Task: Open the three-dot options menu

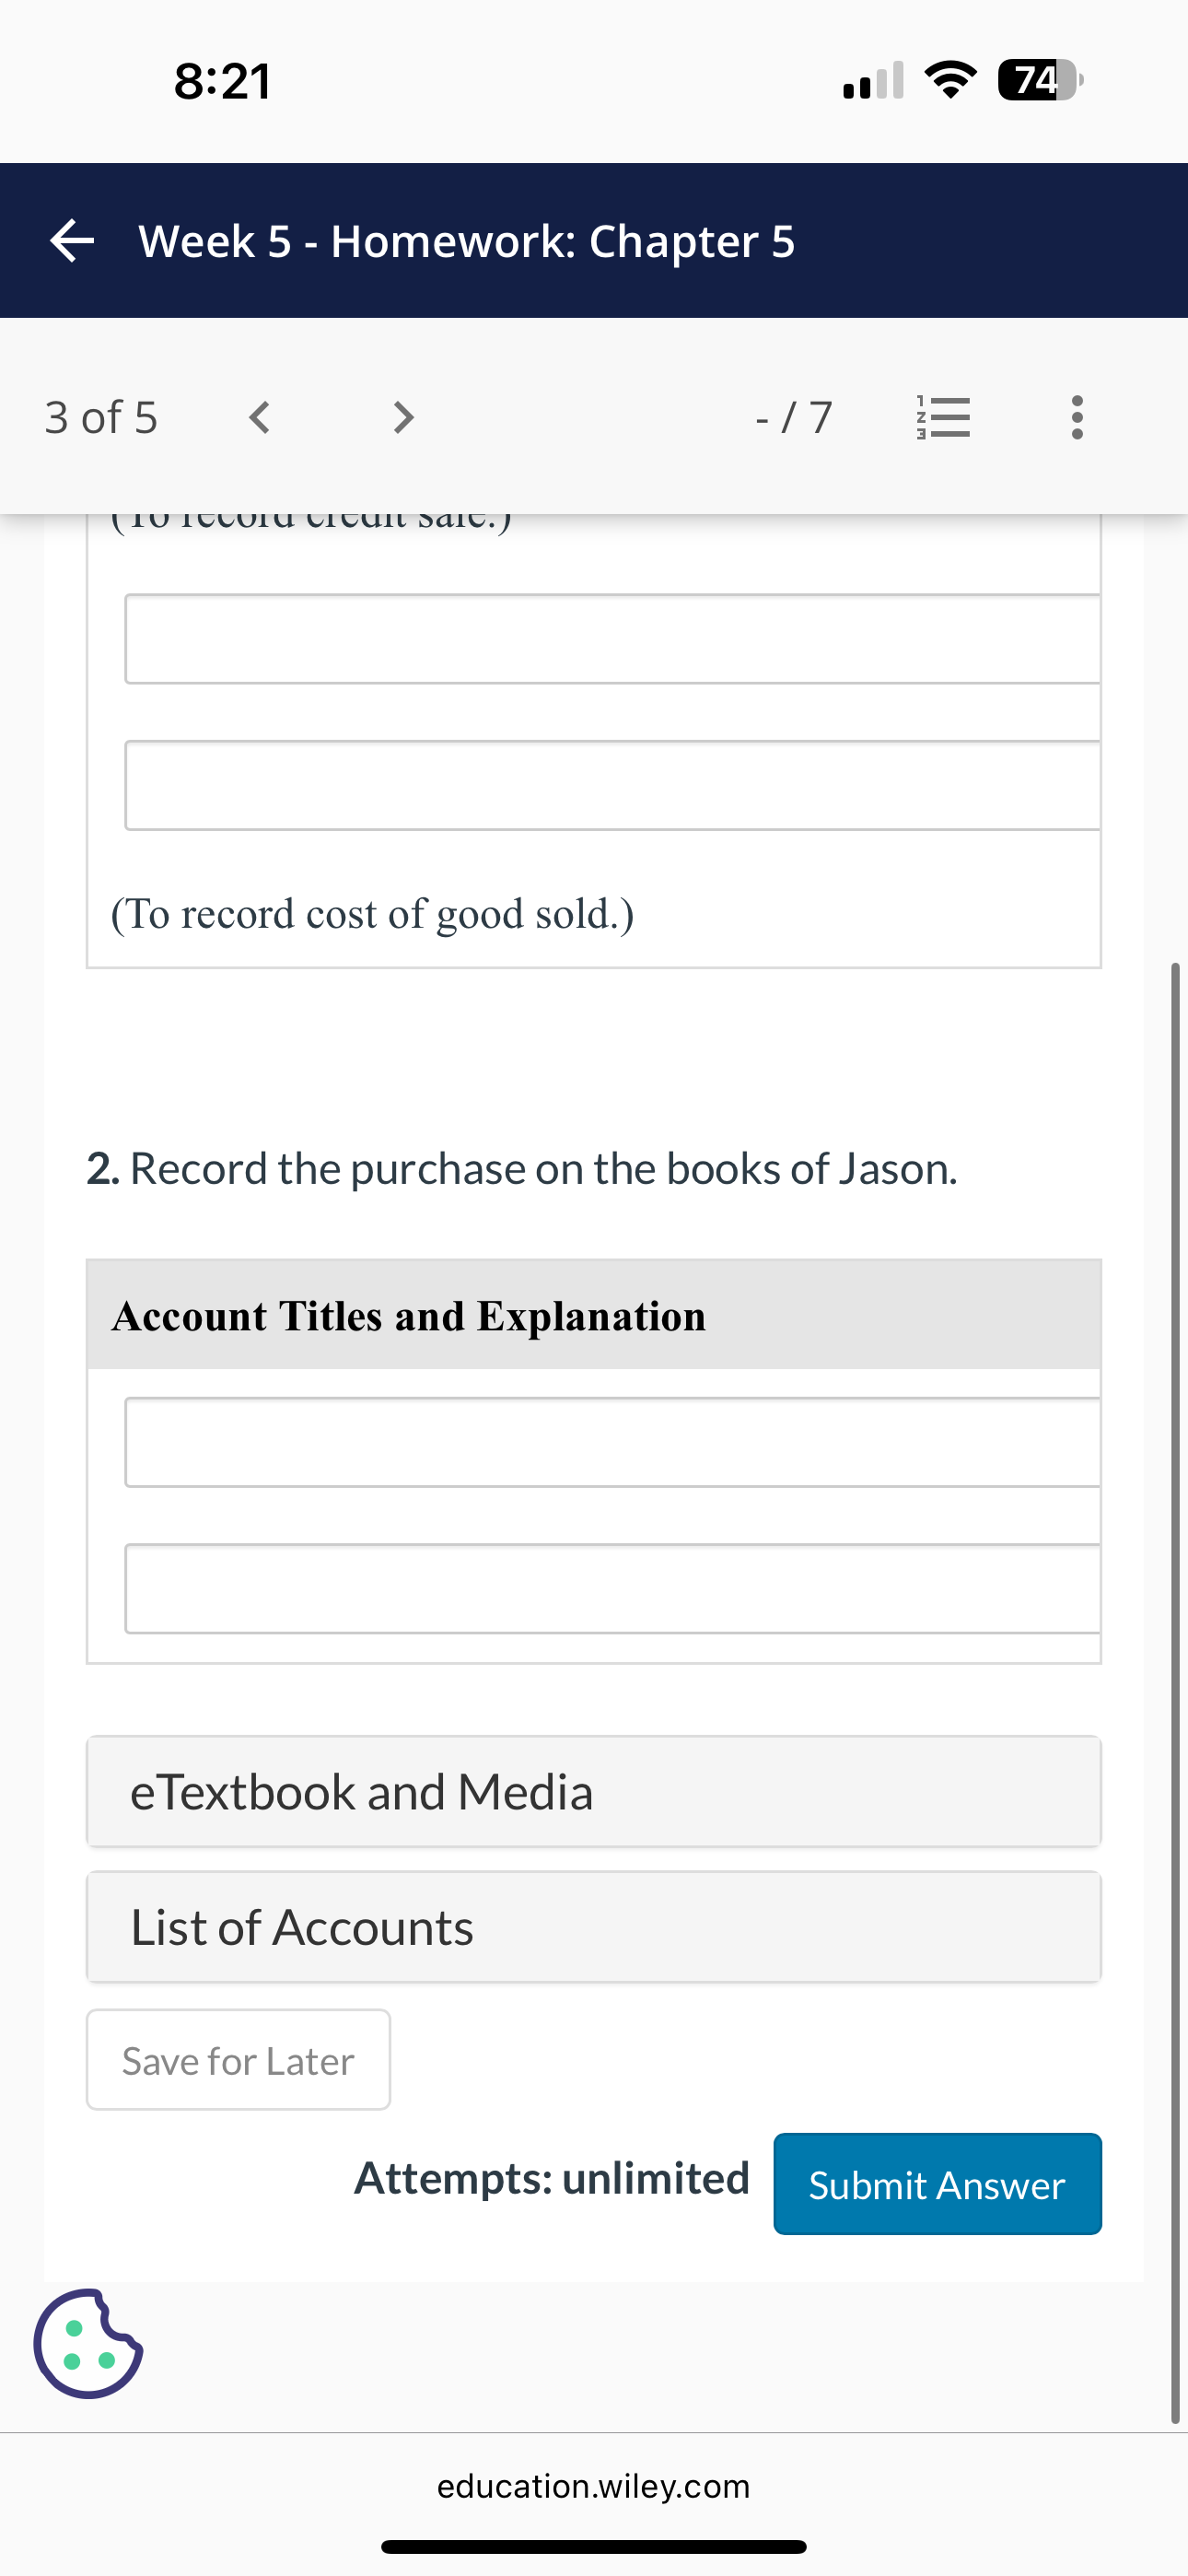Action: pyautogui.click(x=1076, y=417)
